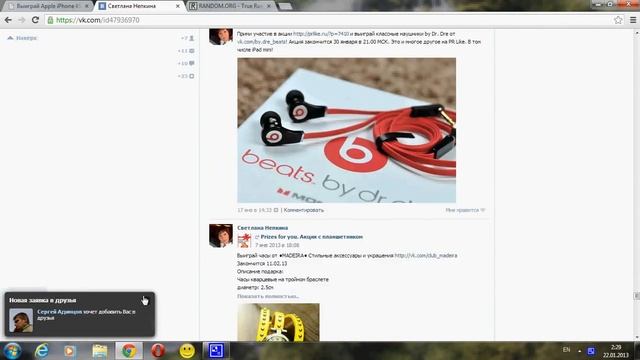640x360 pixels.
Task: Click the Chrome icon in taskbar
Action: [x=129, y=351]
